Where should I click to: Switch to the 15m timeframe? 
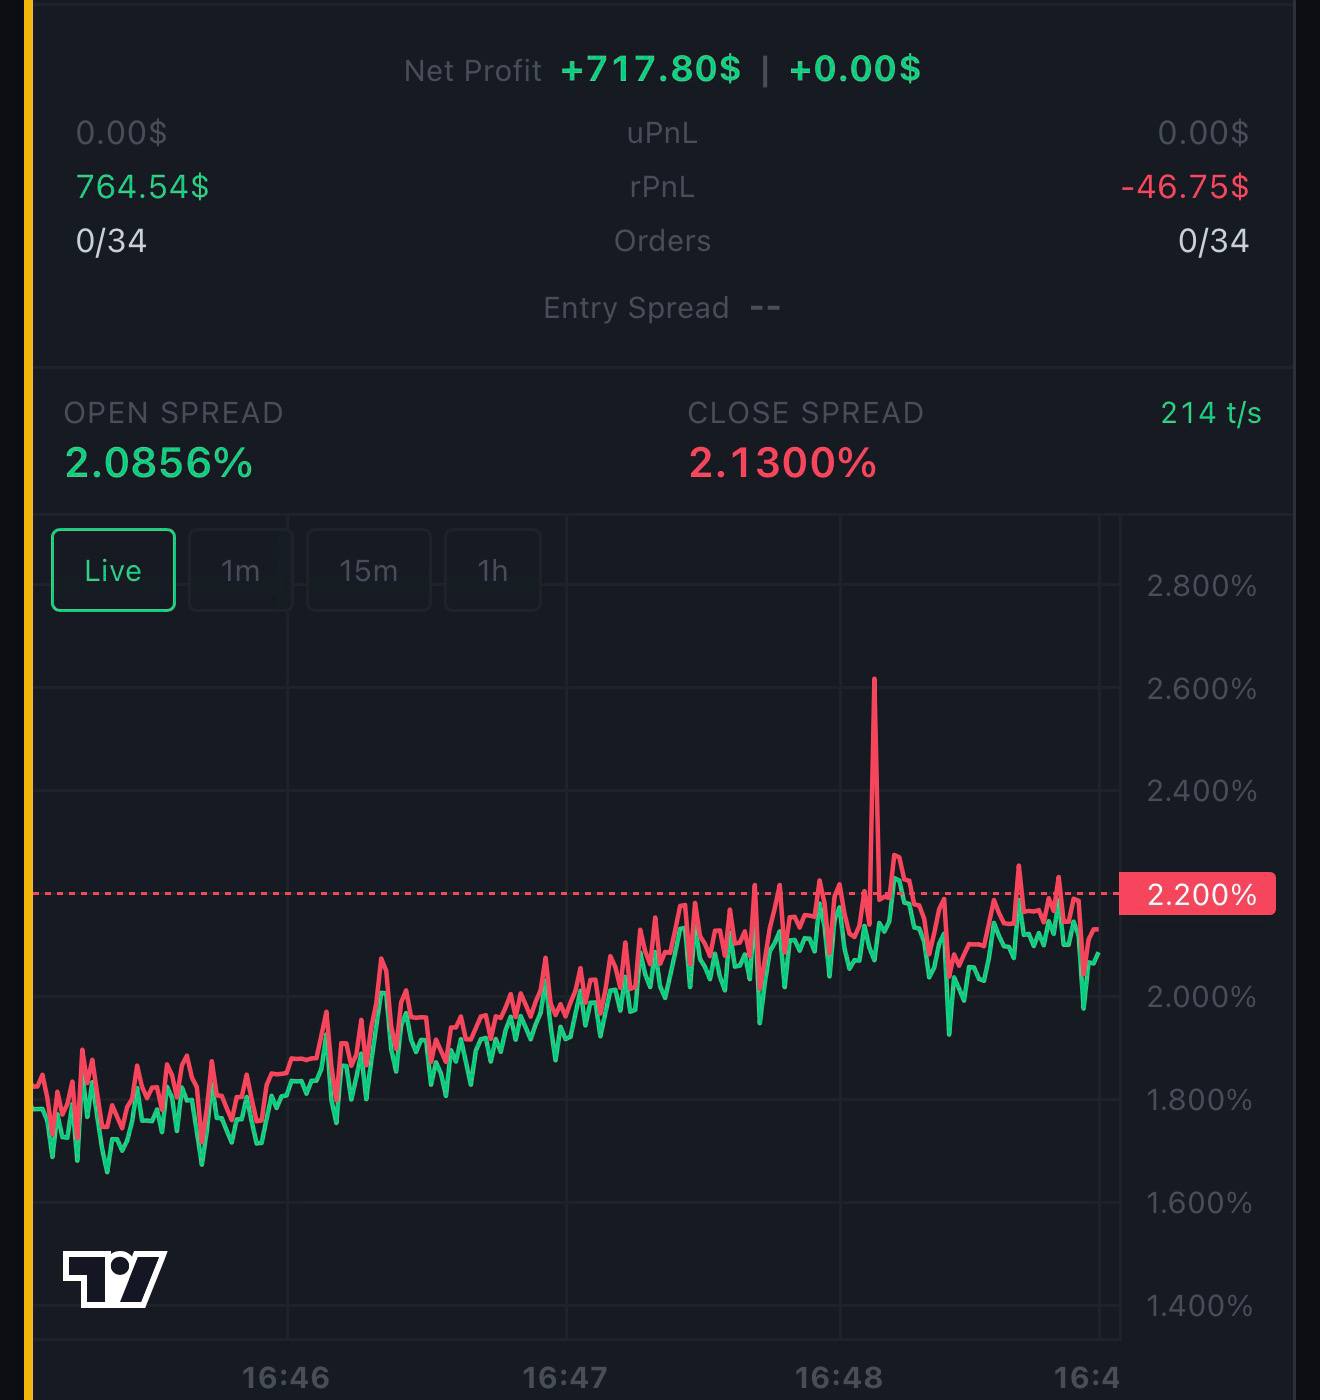[368, 570]
